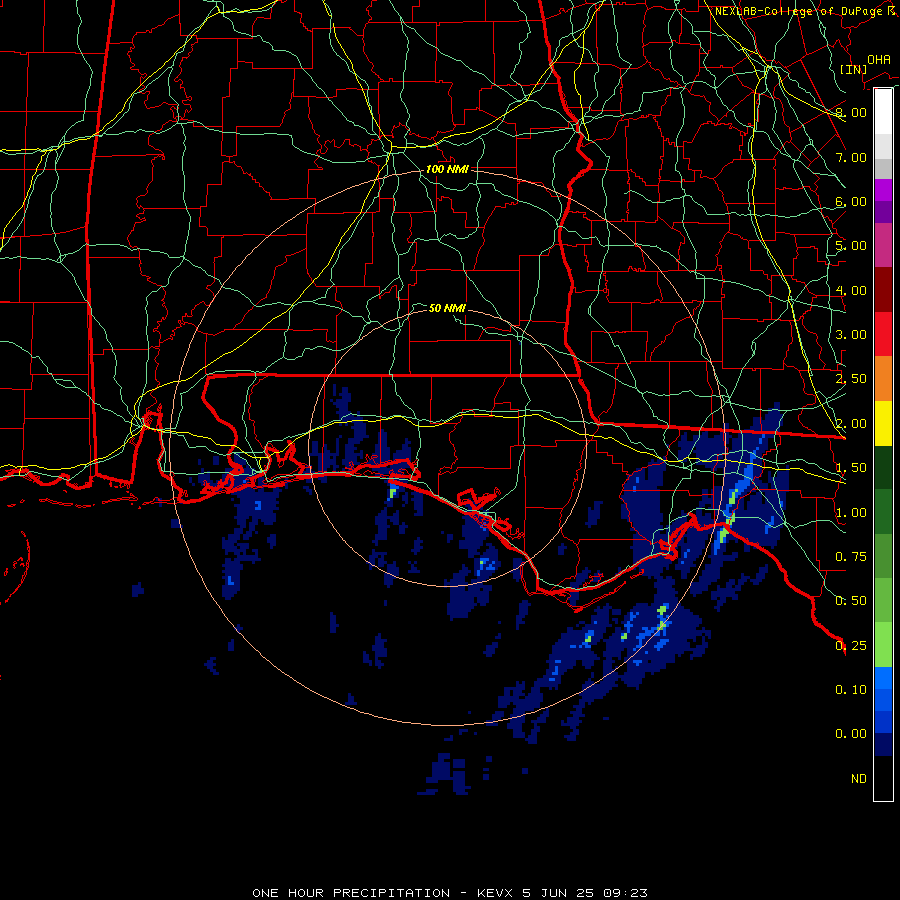Viewport: 900px width, 900px height.
Task: Click the 4.00 legend value
Action: (x=851, y=290)
